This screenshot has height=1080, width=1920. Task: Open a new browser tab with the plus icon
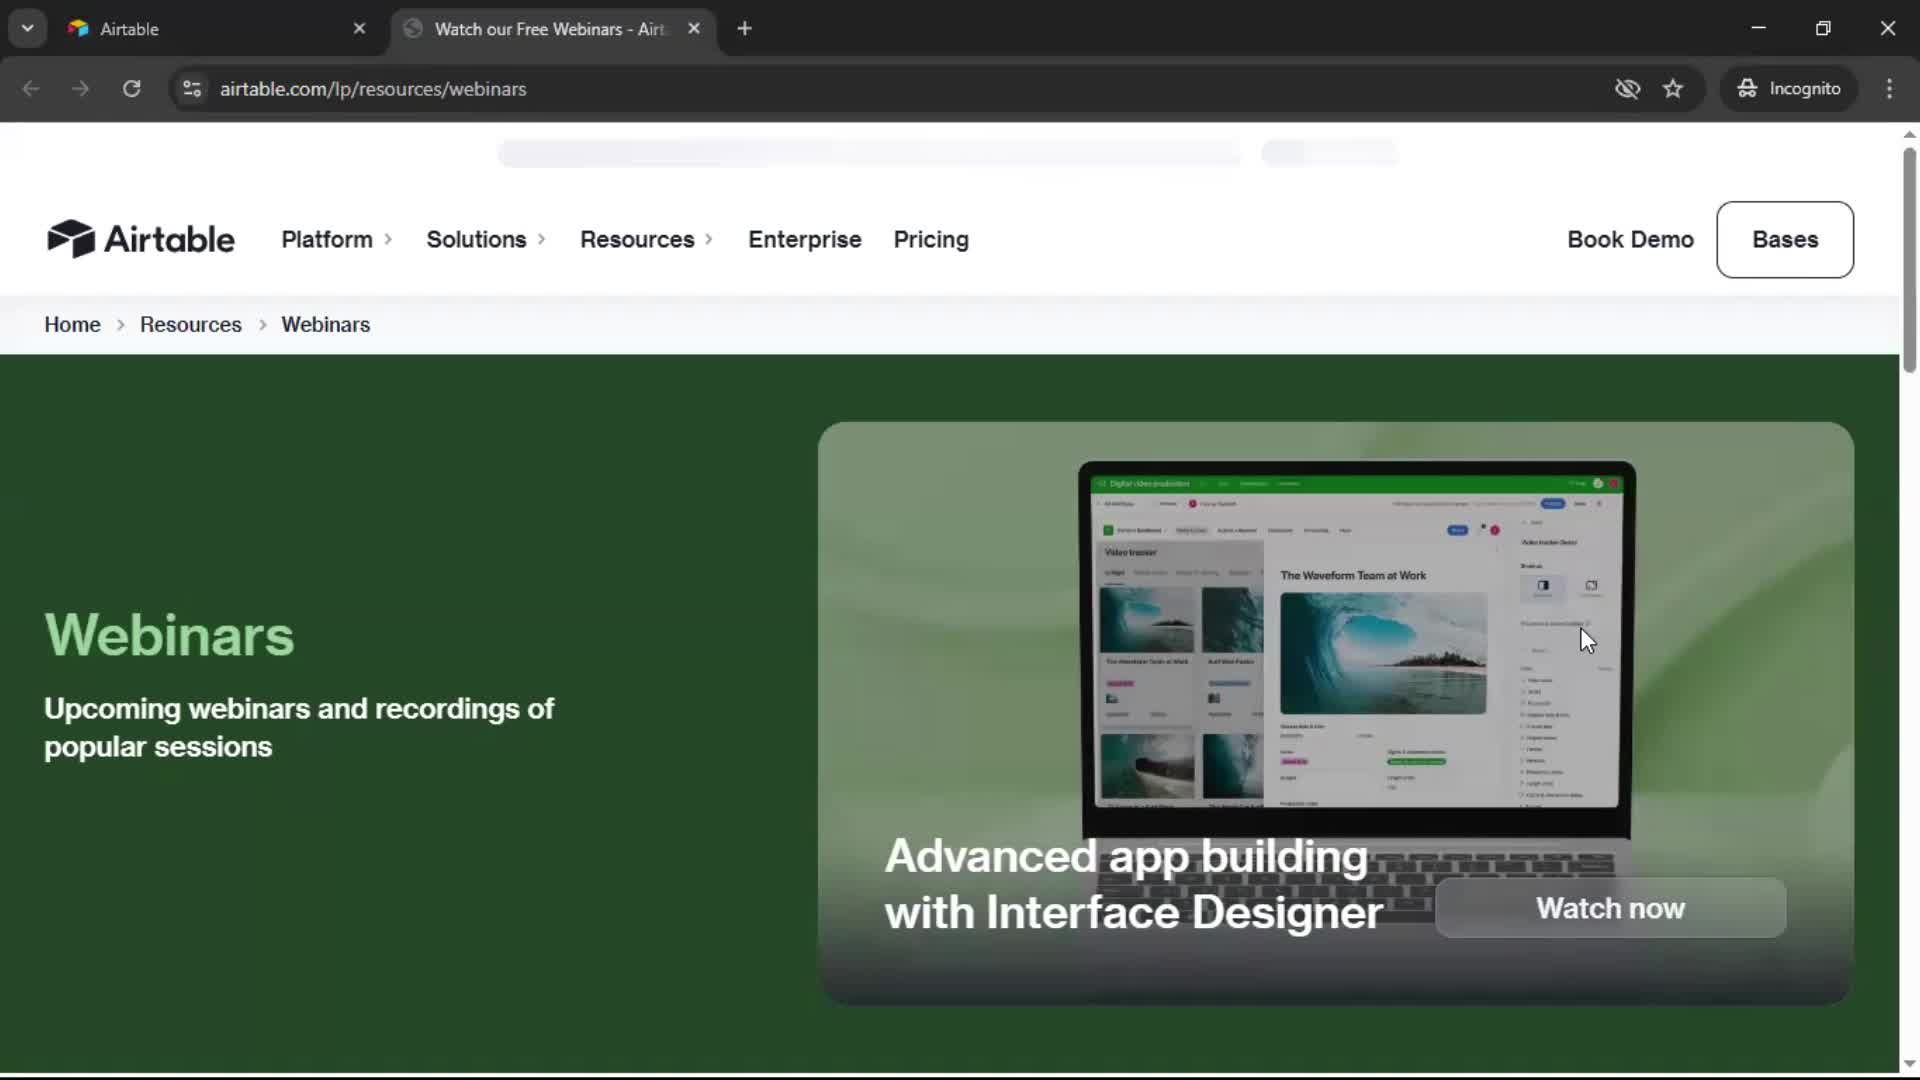[744, 29]
